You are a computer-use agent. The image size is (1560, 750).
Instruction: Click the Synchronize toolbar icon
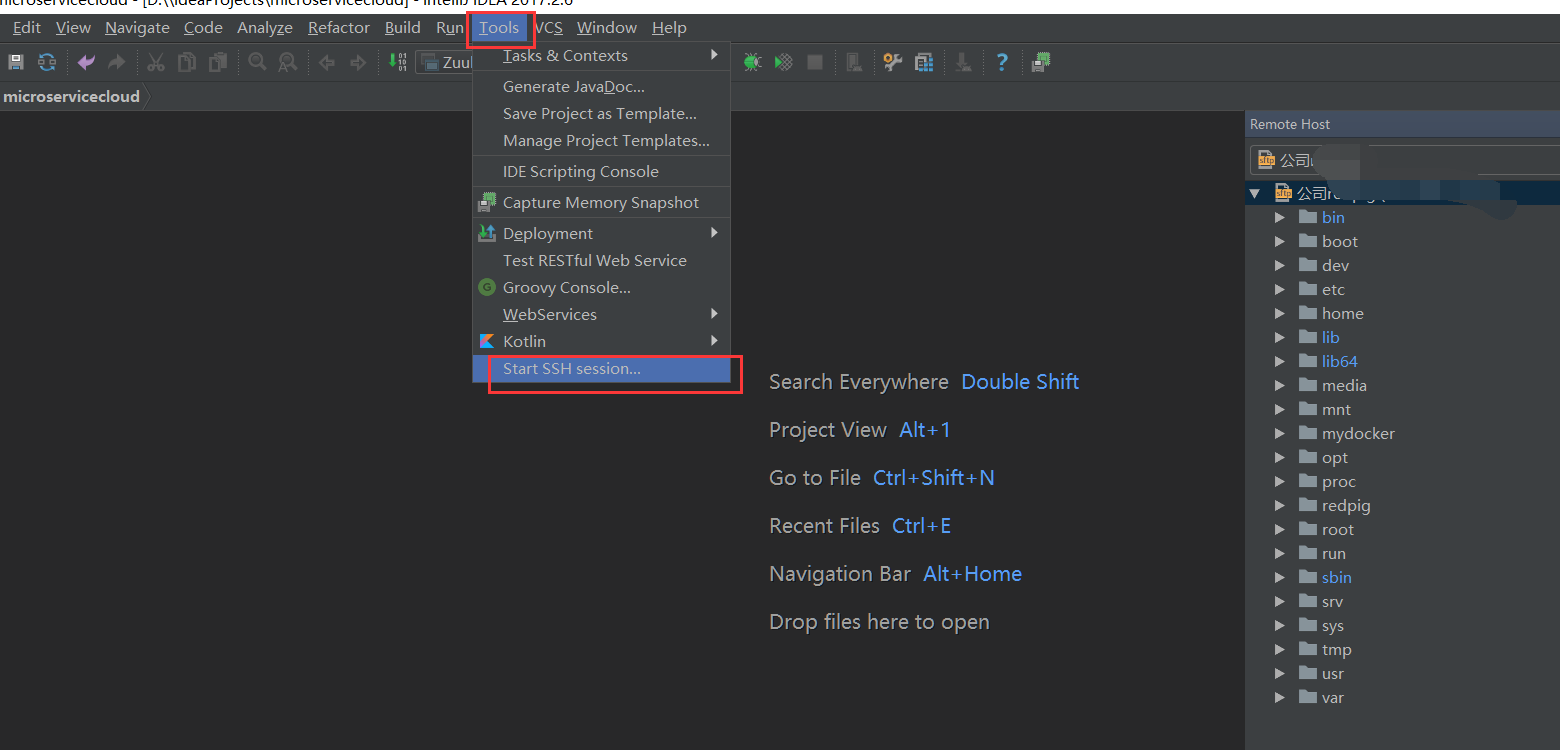click(47, 62)
